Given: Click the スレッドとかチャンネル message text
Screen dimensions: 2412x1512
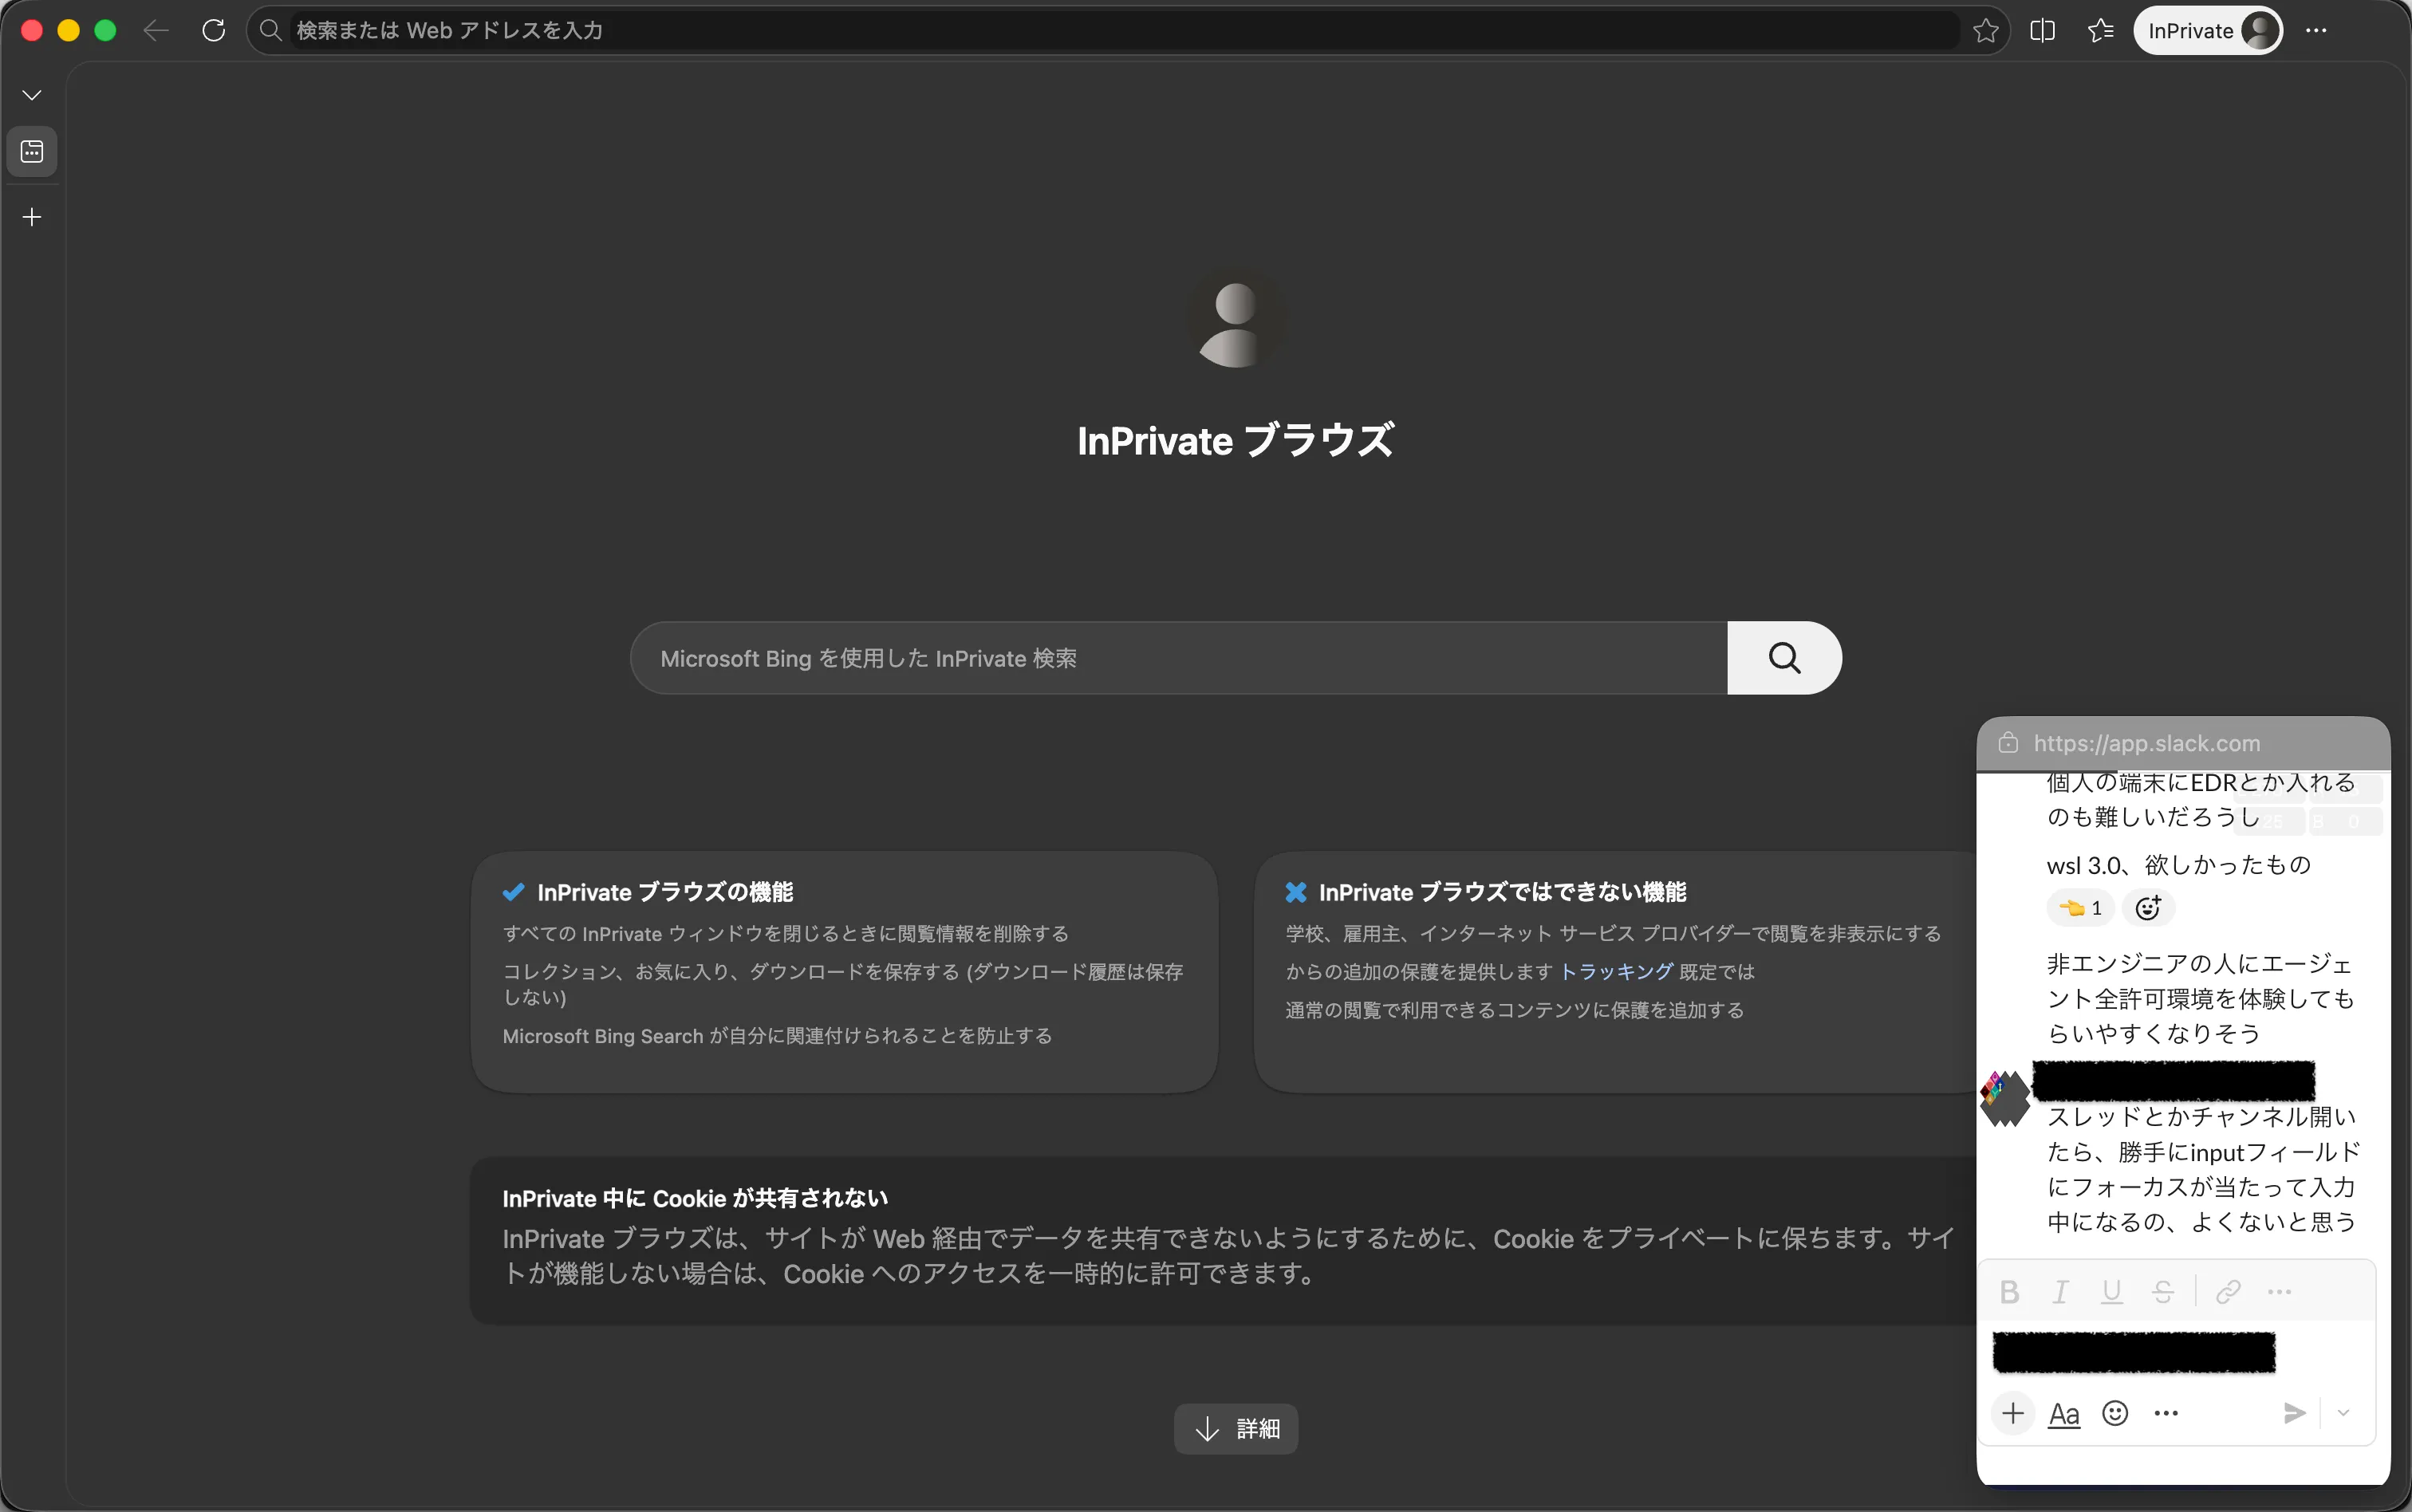Looking at the screenshot, I should (2203, 1169).
